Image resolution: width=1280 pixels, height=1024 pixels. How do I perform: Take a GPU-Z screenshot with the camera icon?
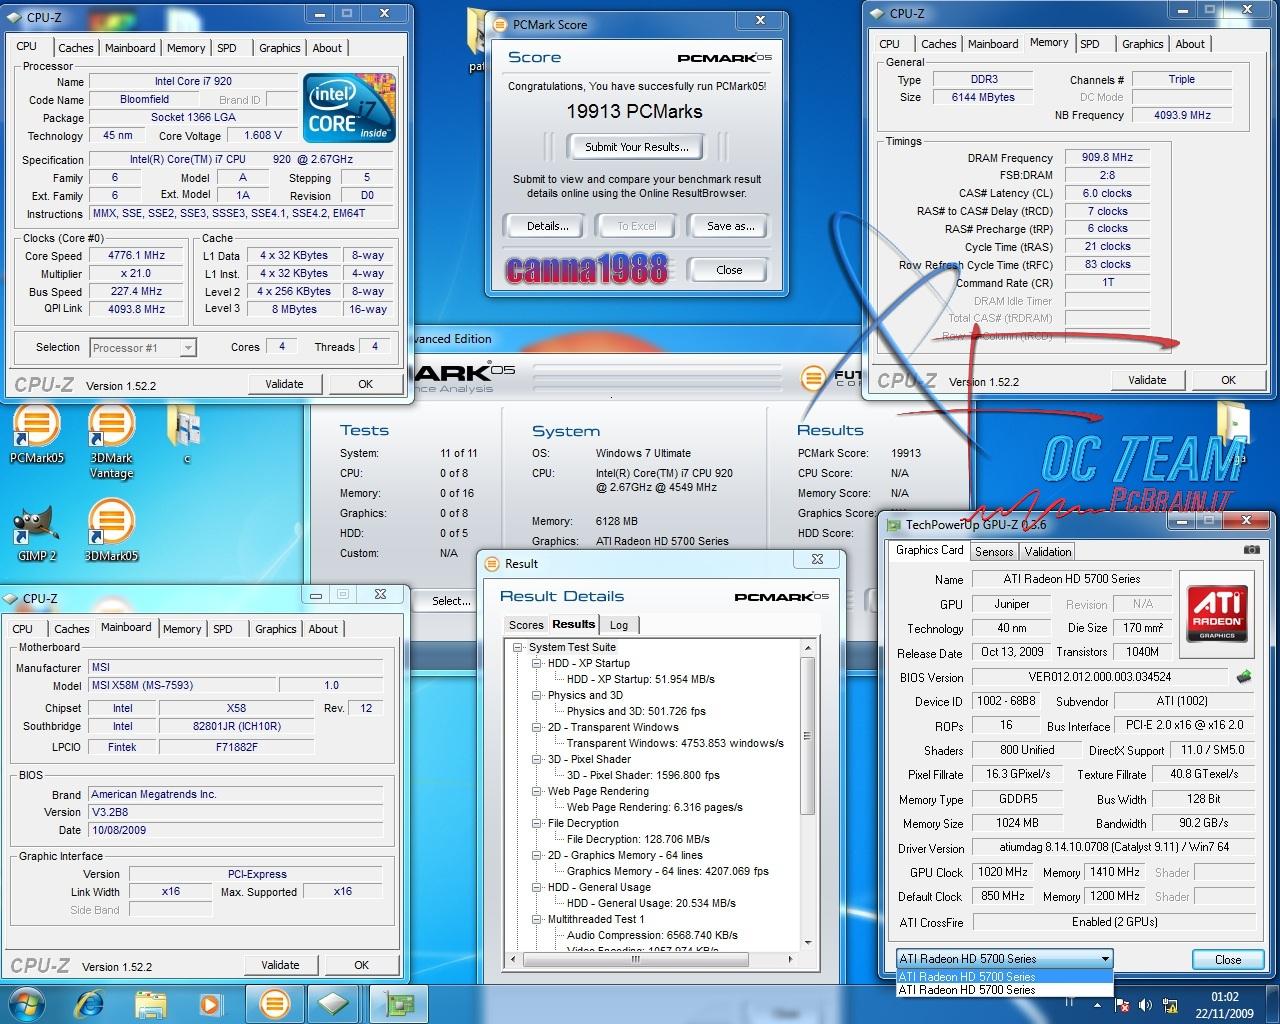coord(1251,549)
